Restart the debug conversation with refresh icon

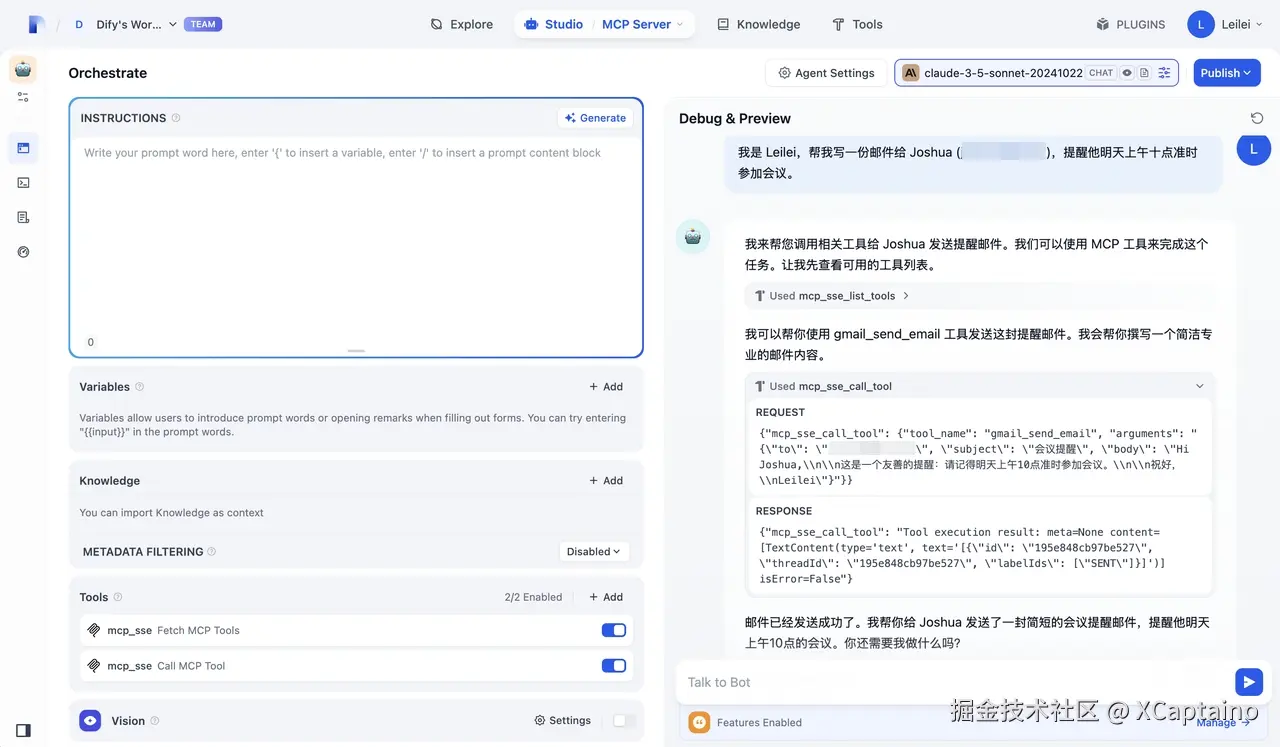pyautogui.click(x=1257, y=118)
